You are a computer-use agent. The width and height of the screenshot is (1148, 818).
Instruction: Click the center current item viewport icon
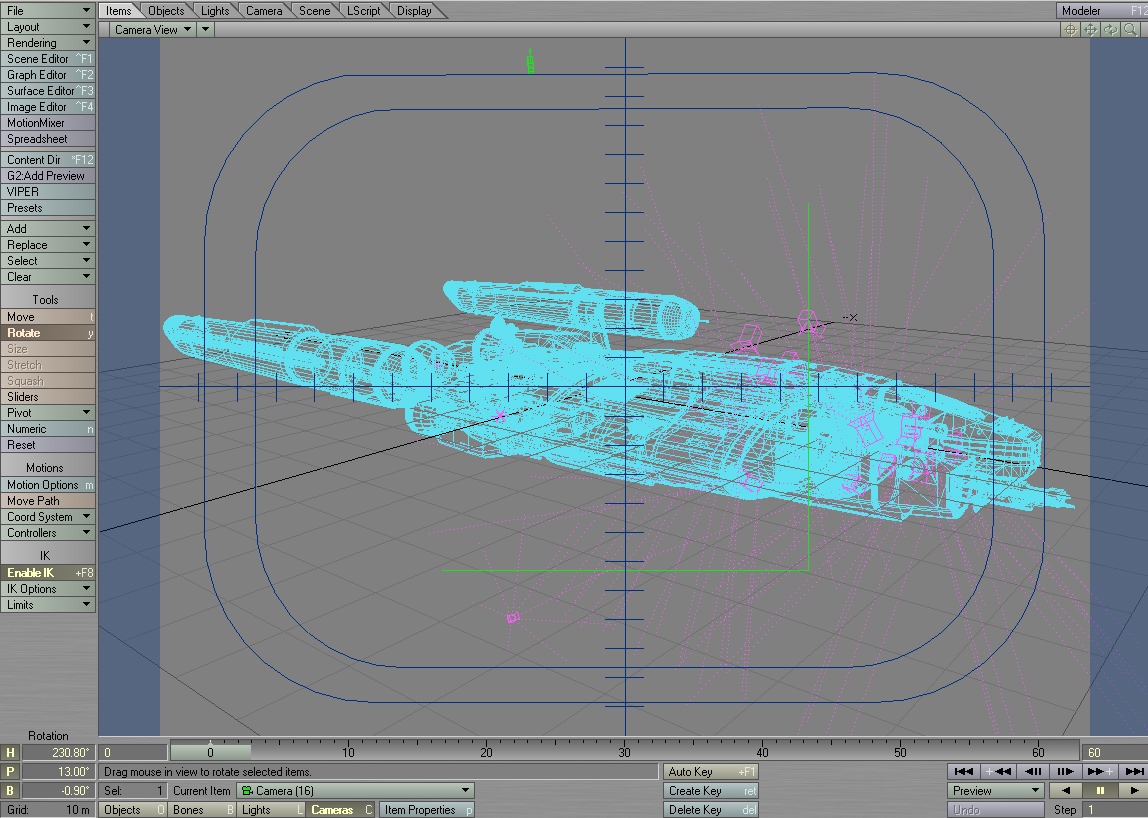(x=1070, y=29)
